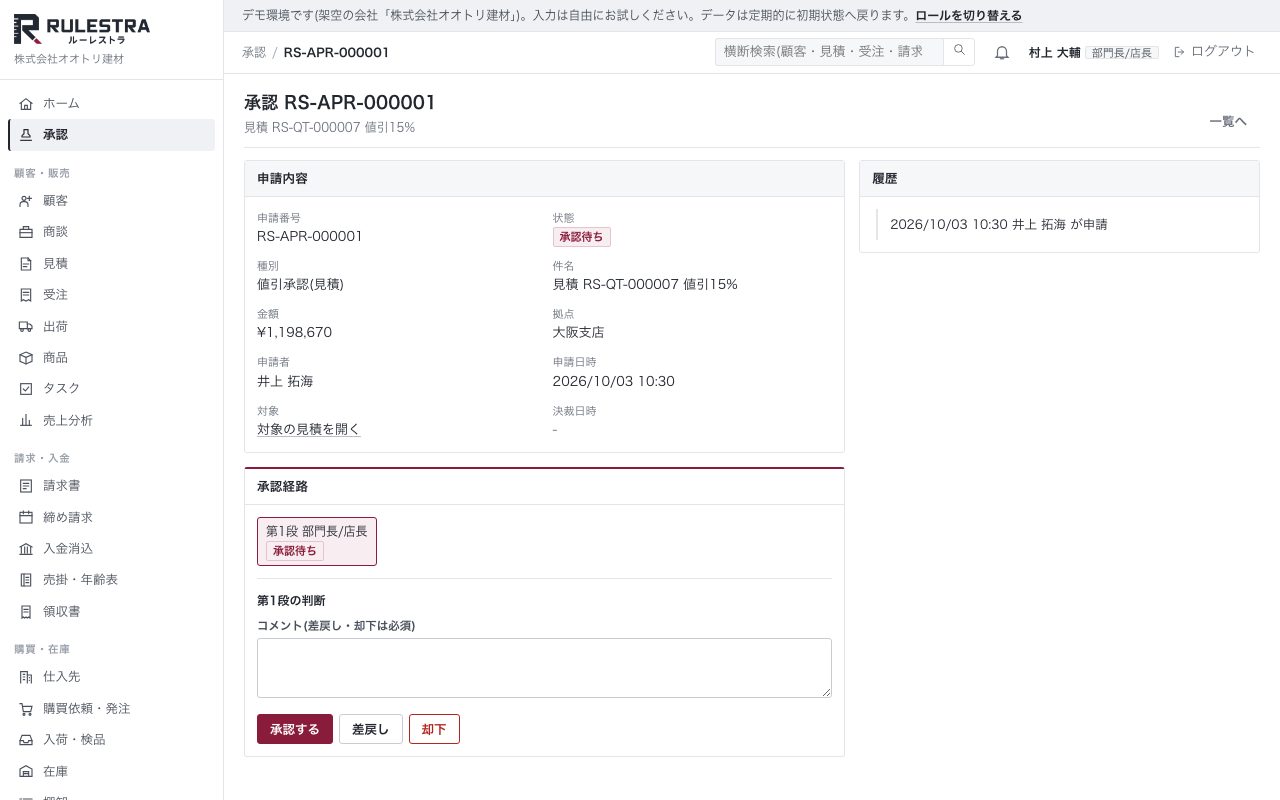Image resolution: width=1280 pixels, height=800 pixels.
Task: Open the 対象の見積を開く link
Action: tap(308, 430)
